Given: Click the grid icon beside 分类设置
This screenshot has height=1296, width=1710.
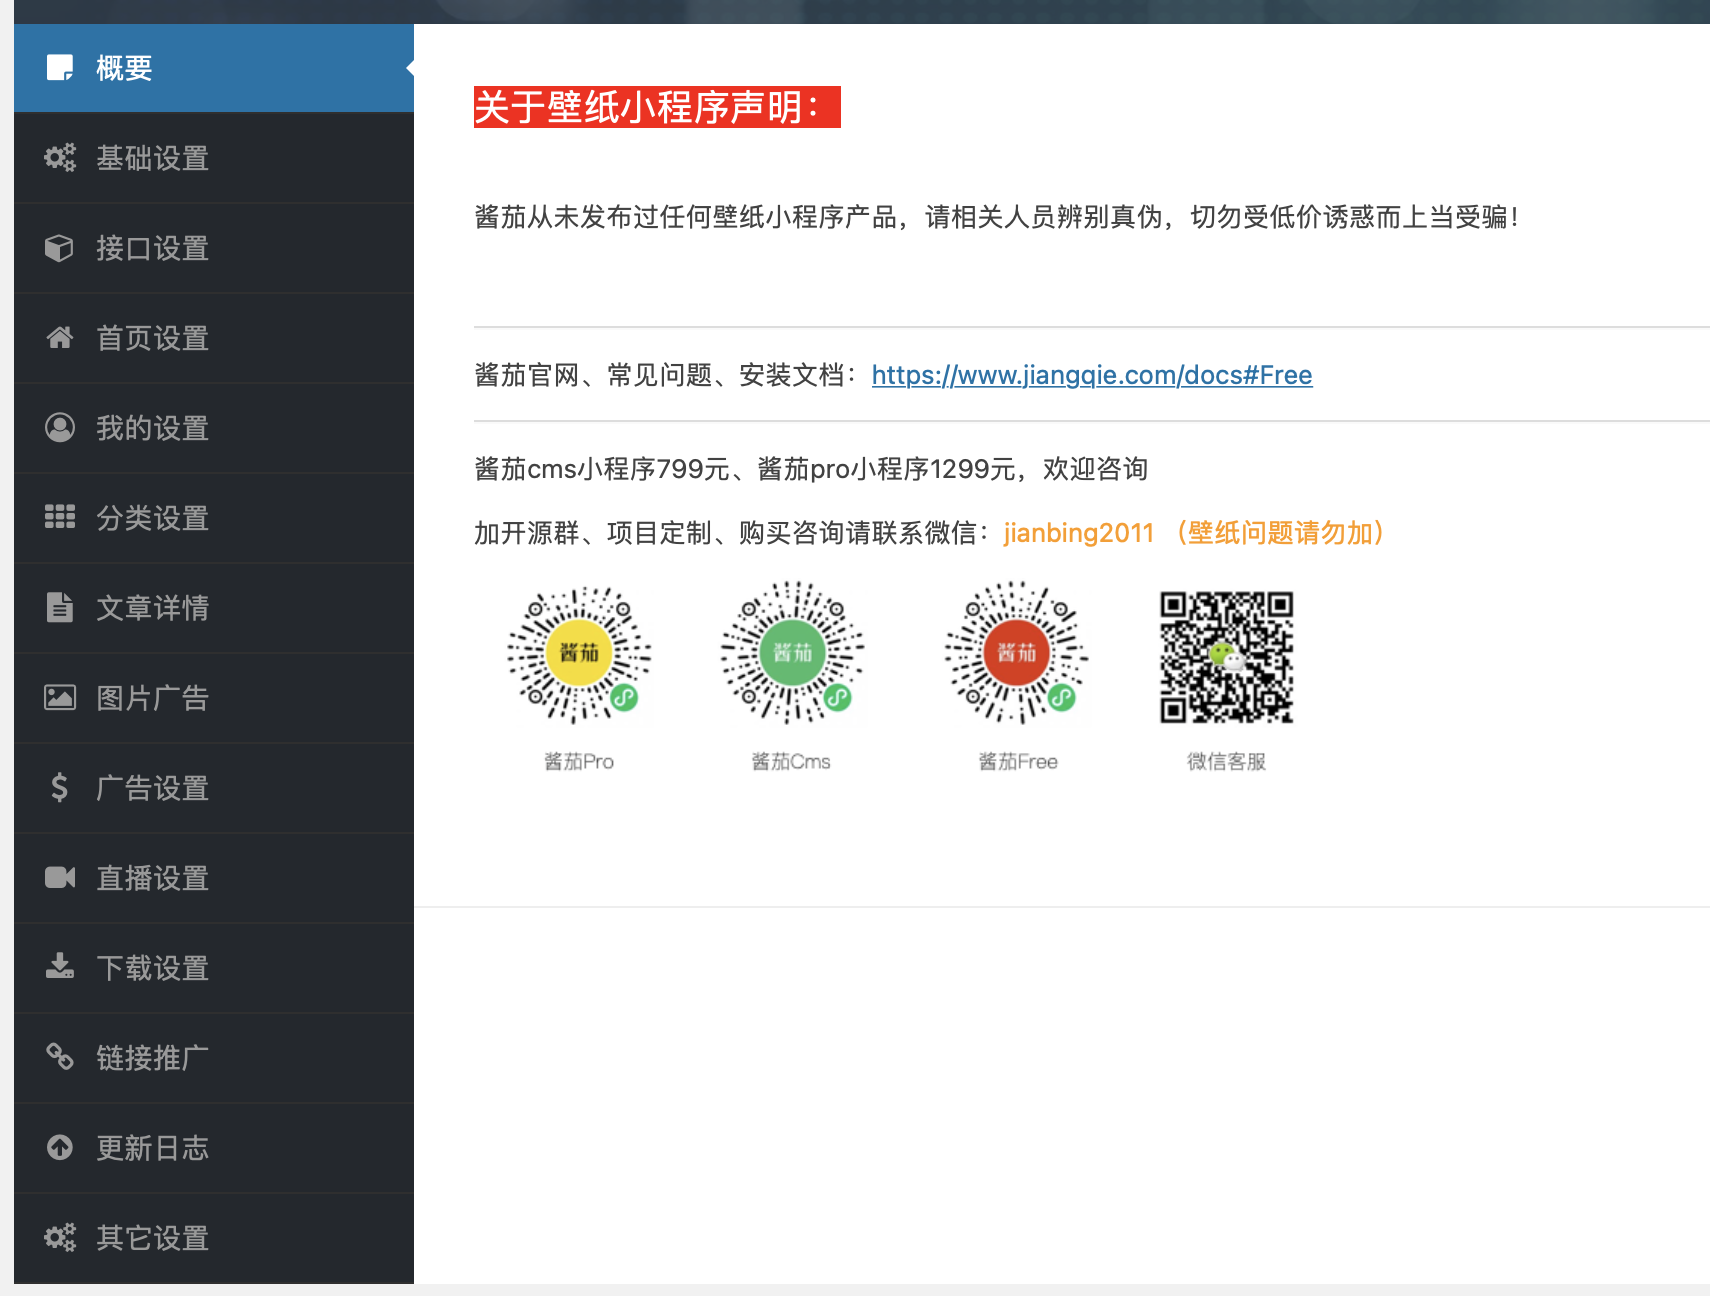Looking at the screenshot, I should click(x=60, y=517).
